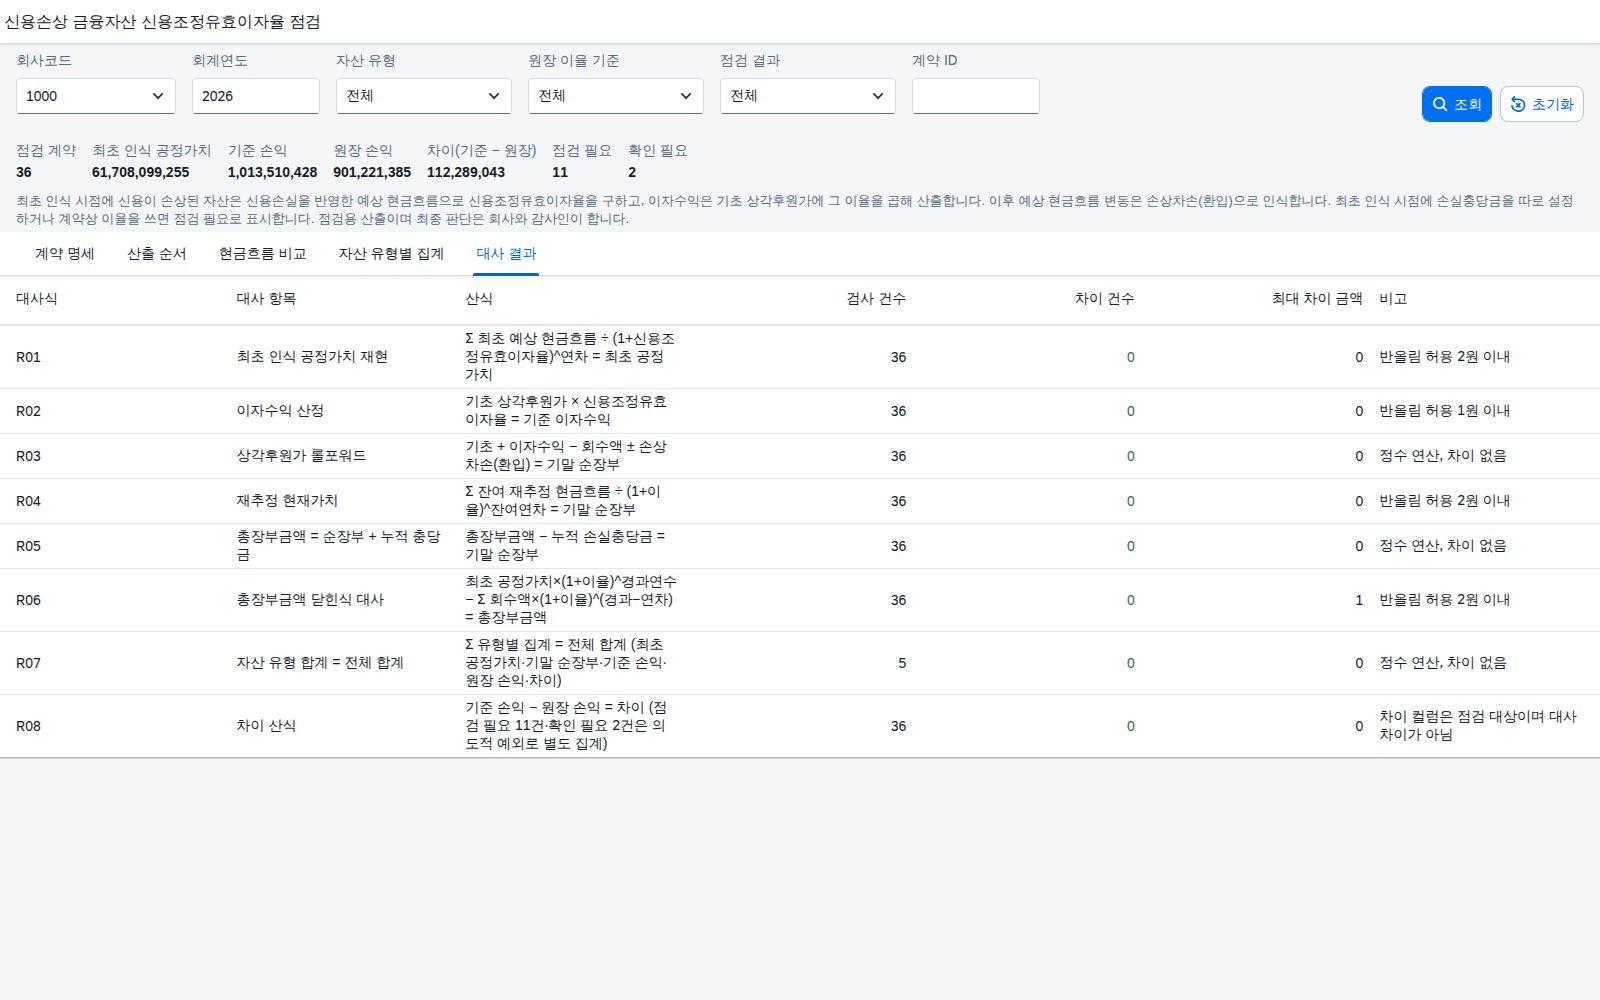1600x1000 pixels.
Task: Click 검사 건수 value 5 in R07 row
Action: tap(902, 663)
